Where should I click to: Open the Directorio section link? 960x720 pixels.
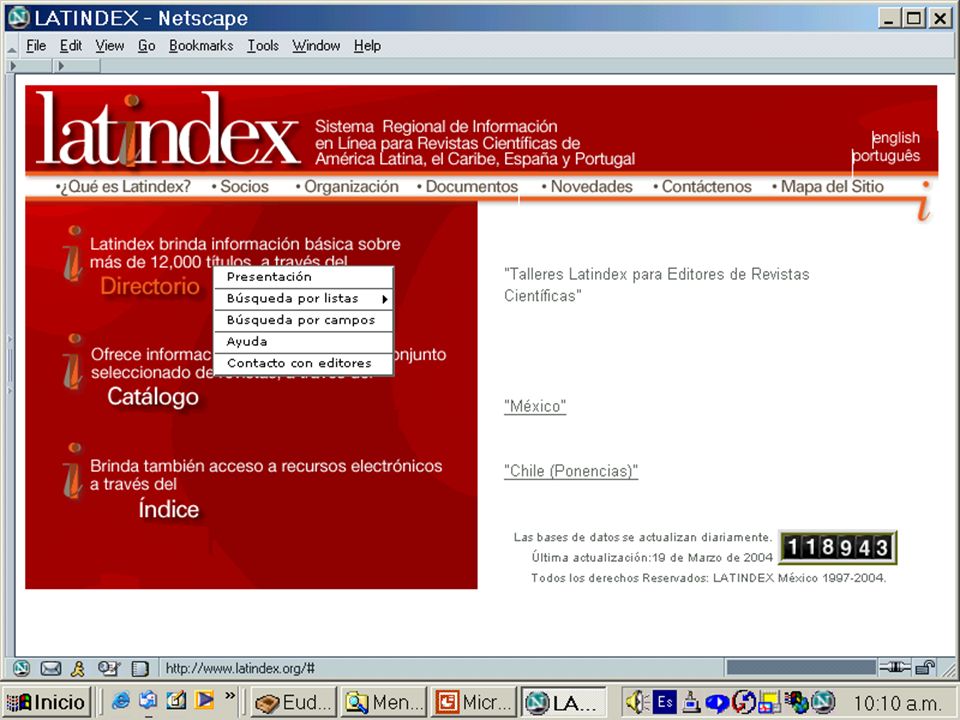click(150, 286)
